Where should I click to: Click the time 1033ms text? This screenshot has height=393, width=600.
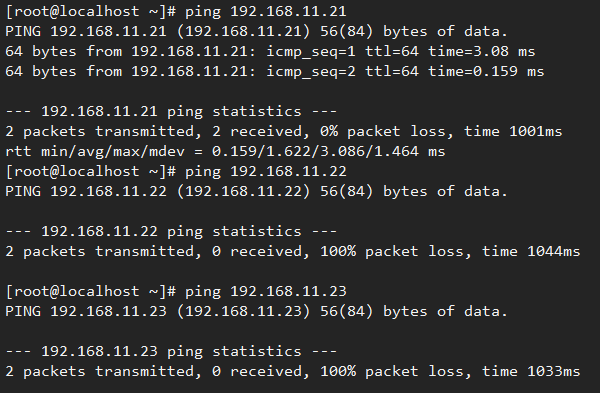click(x=531, y=371)
